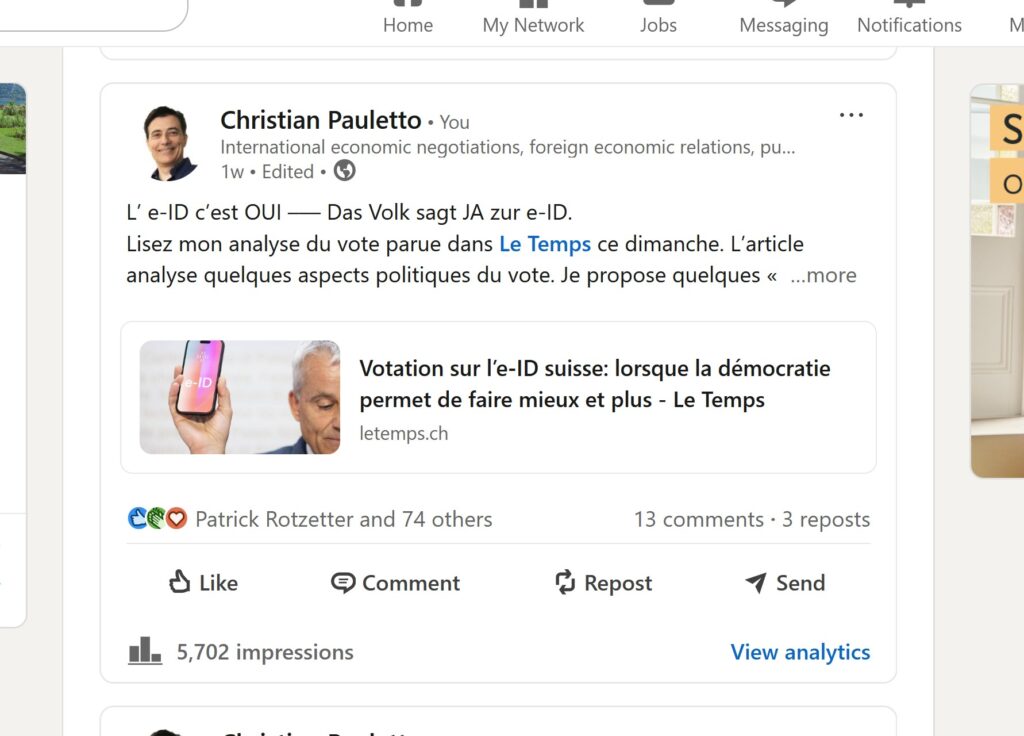Open the Le Temps article preview thumbnail
Screen dimensions: 1024x736
point(239,396)
